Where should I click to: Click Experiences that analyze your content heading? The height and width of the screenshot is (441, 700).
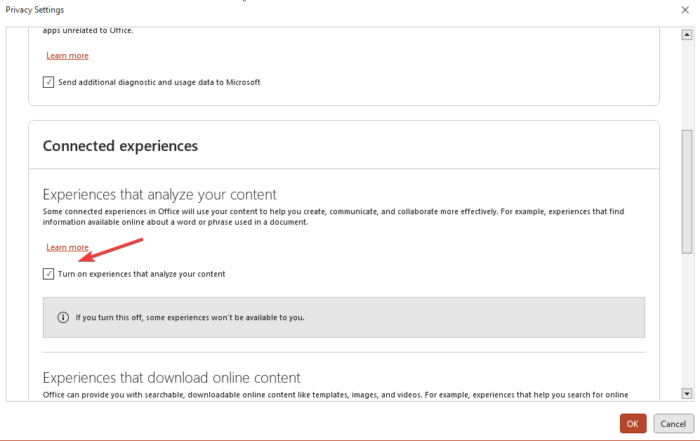point(159,194)
